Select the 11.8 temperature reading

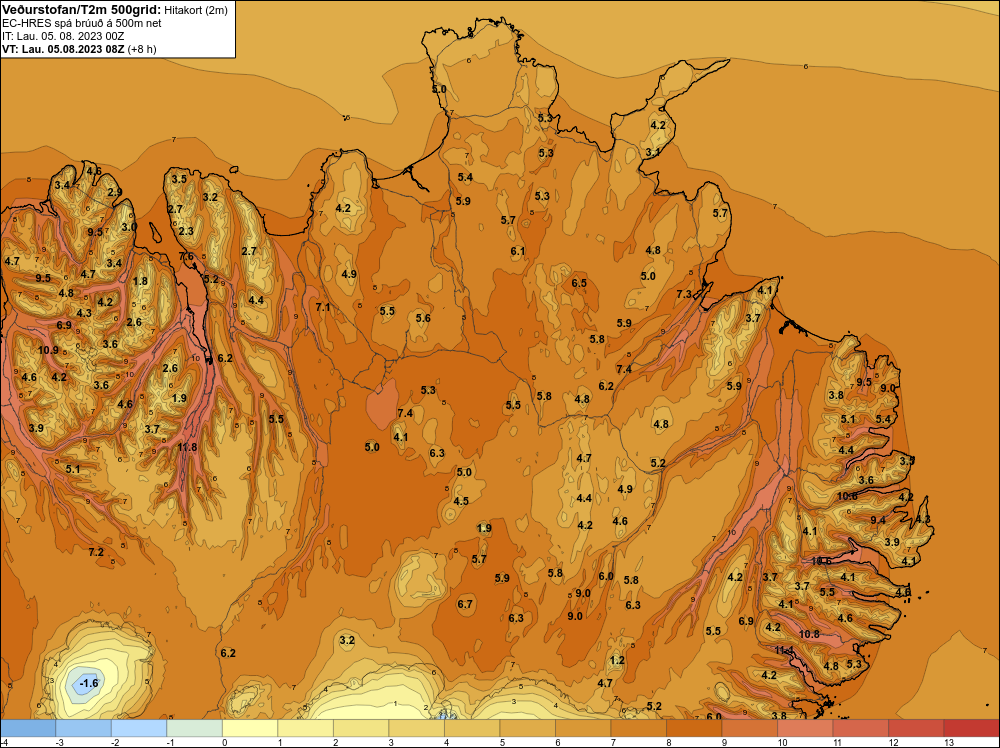point(187,447)
